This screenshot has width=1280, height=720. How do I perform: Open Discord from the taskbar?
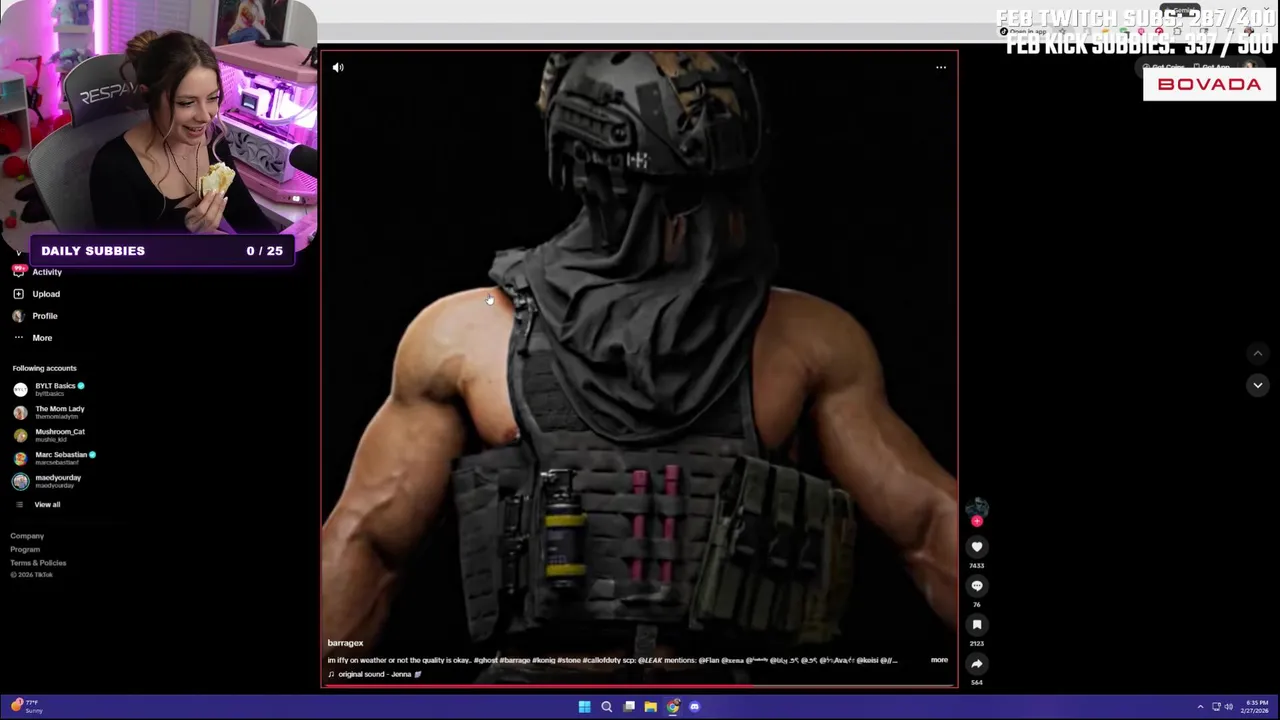click(694, 707)
